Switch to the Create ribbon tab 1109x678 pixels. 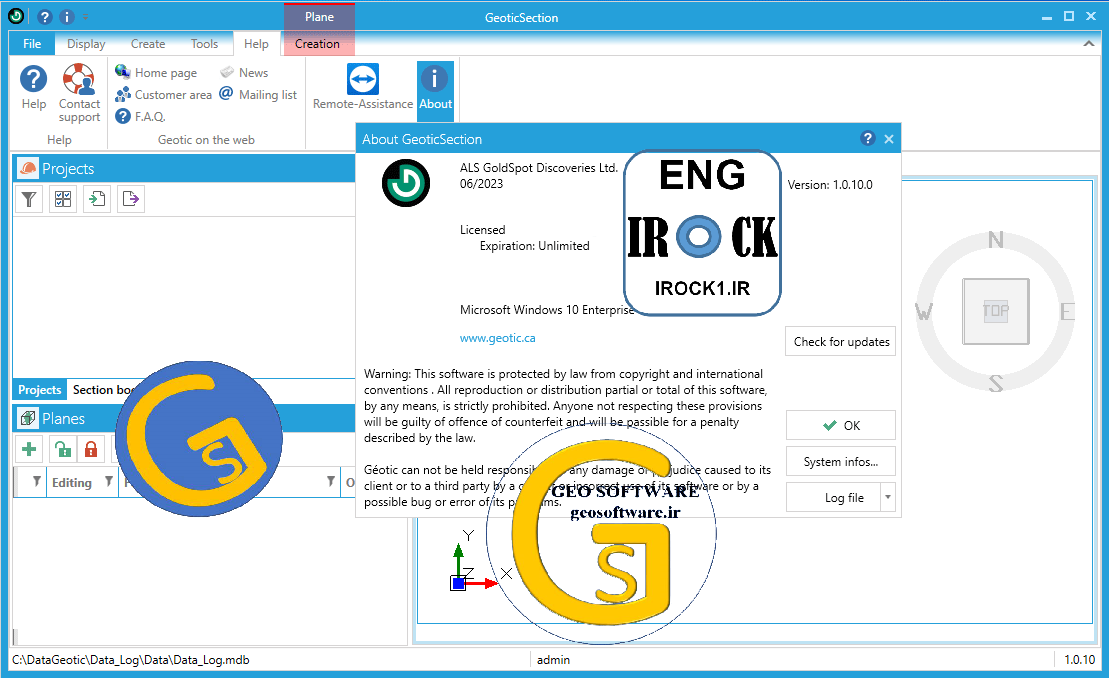pos(148,43)
